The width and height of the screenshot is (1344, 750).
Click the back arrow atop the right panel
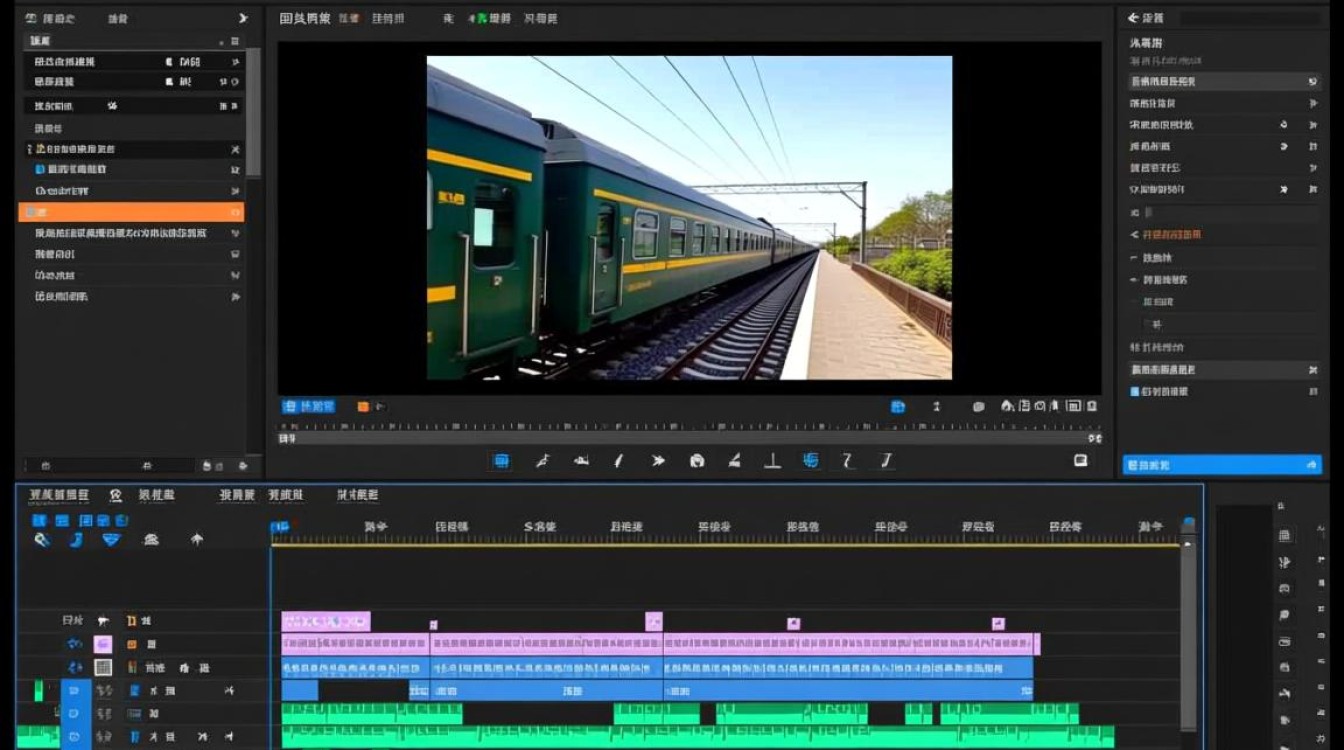coord(1133,18)
